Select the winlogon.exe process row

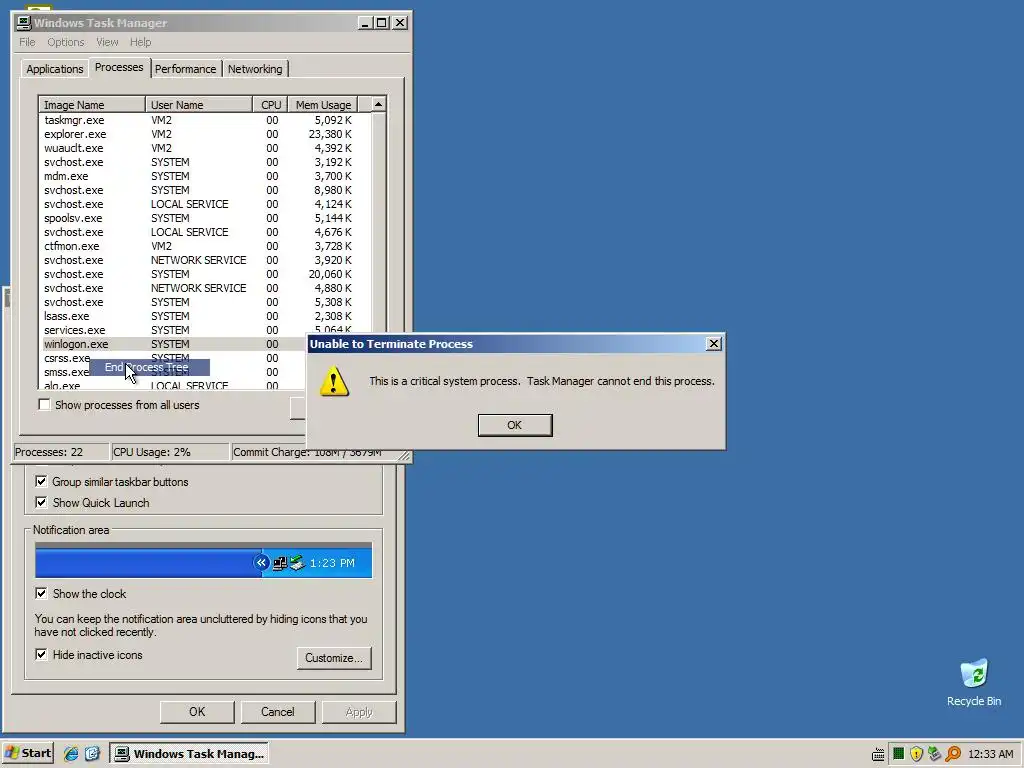pos(174,344)
